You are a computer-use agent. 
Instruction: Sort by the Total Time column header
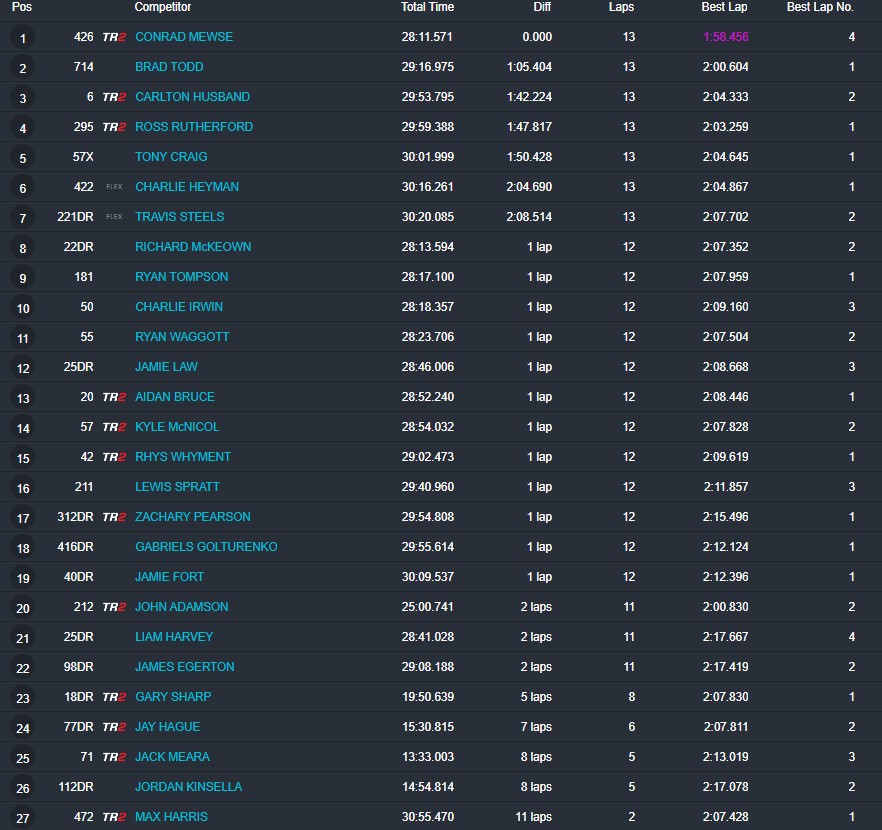tap(427, 7)
